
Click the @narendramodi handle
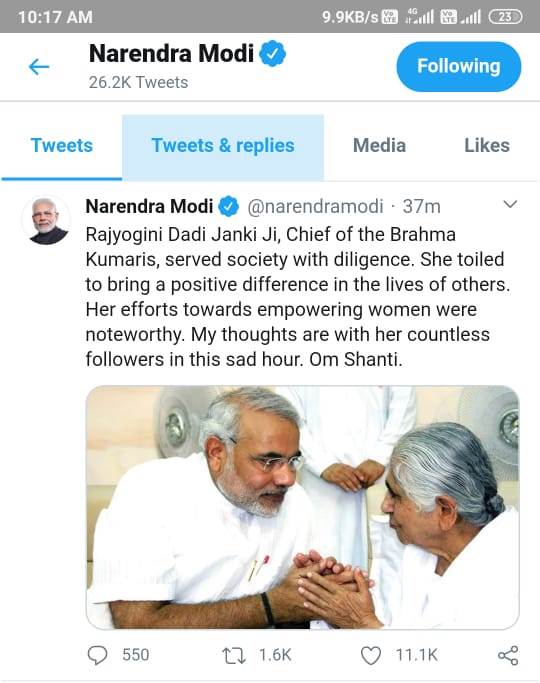(315, 206)
